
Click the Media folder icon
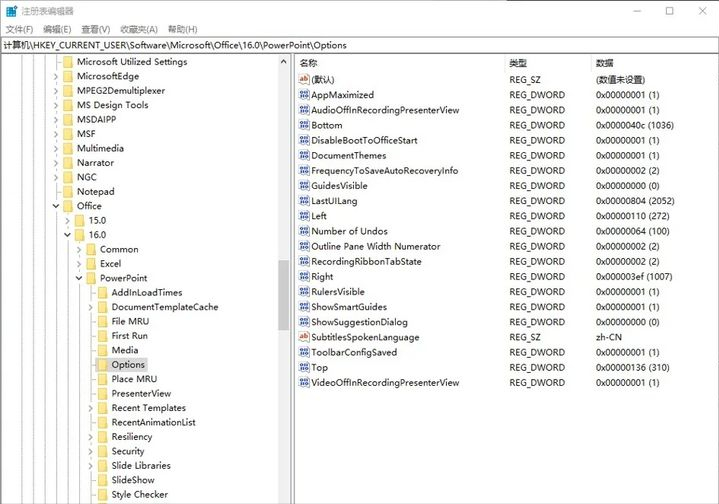[x=103, y=350]
